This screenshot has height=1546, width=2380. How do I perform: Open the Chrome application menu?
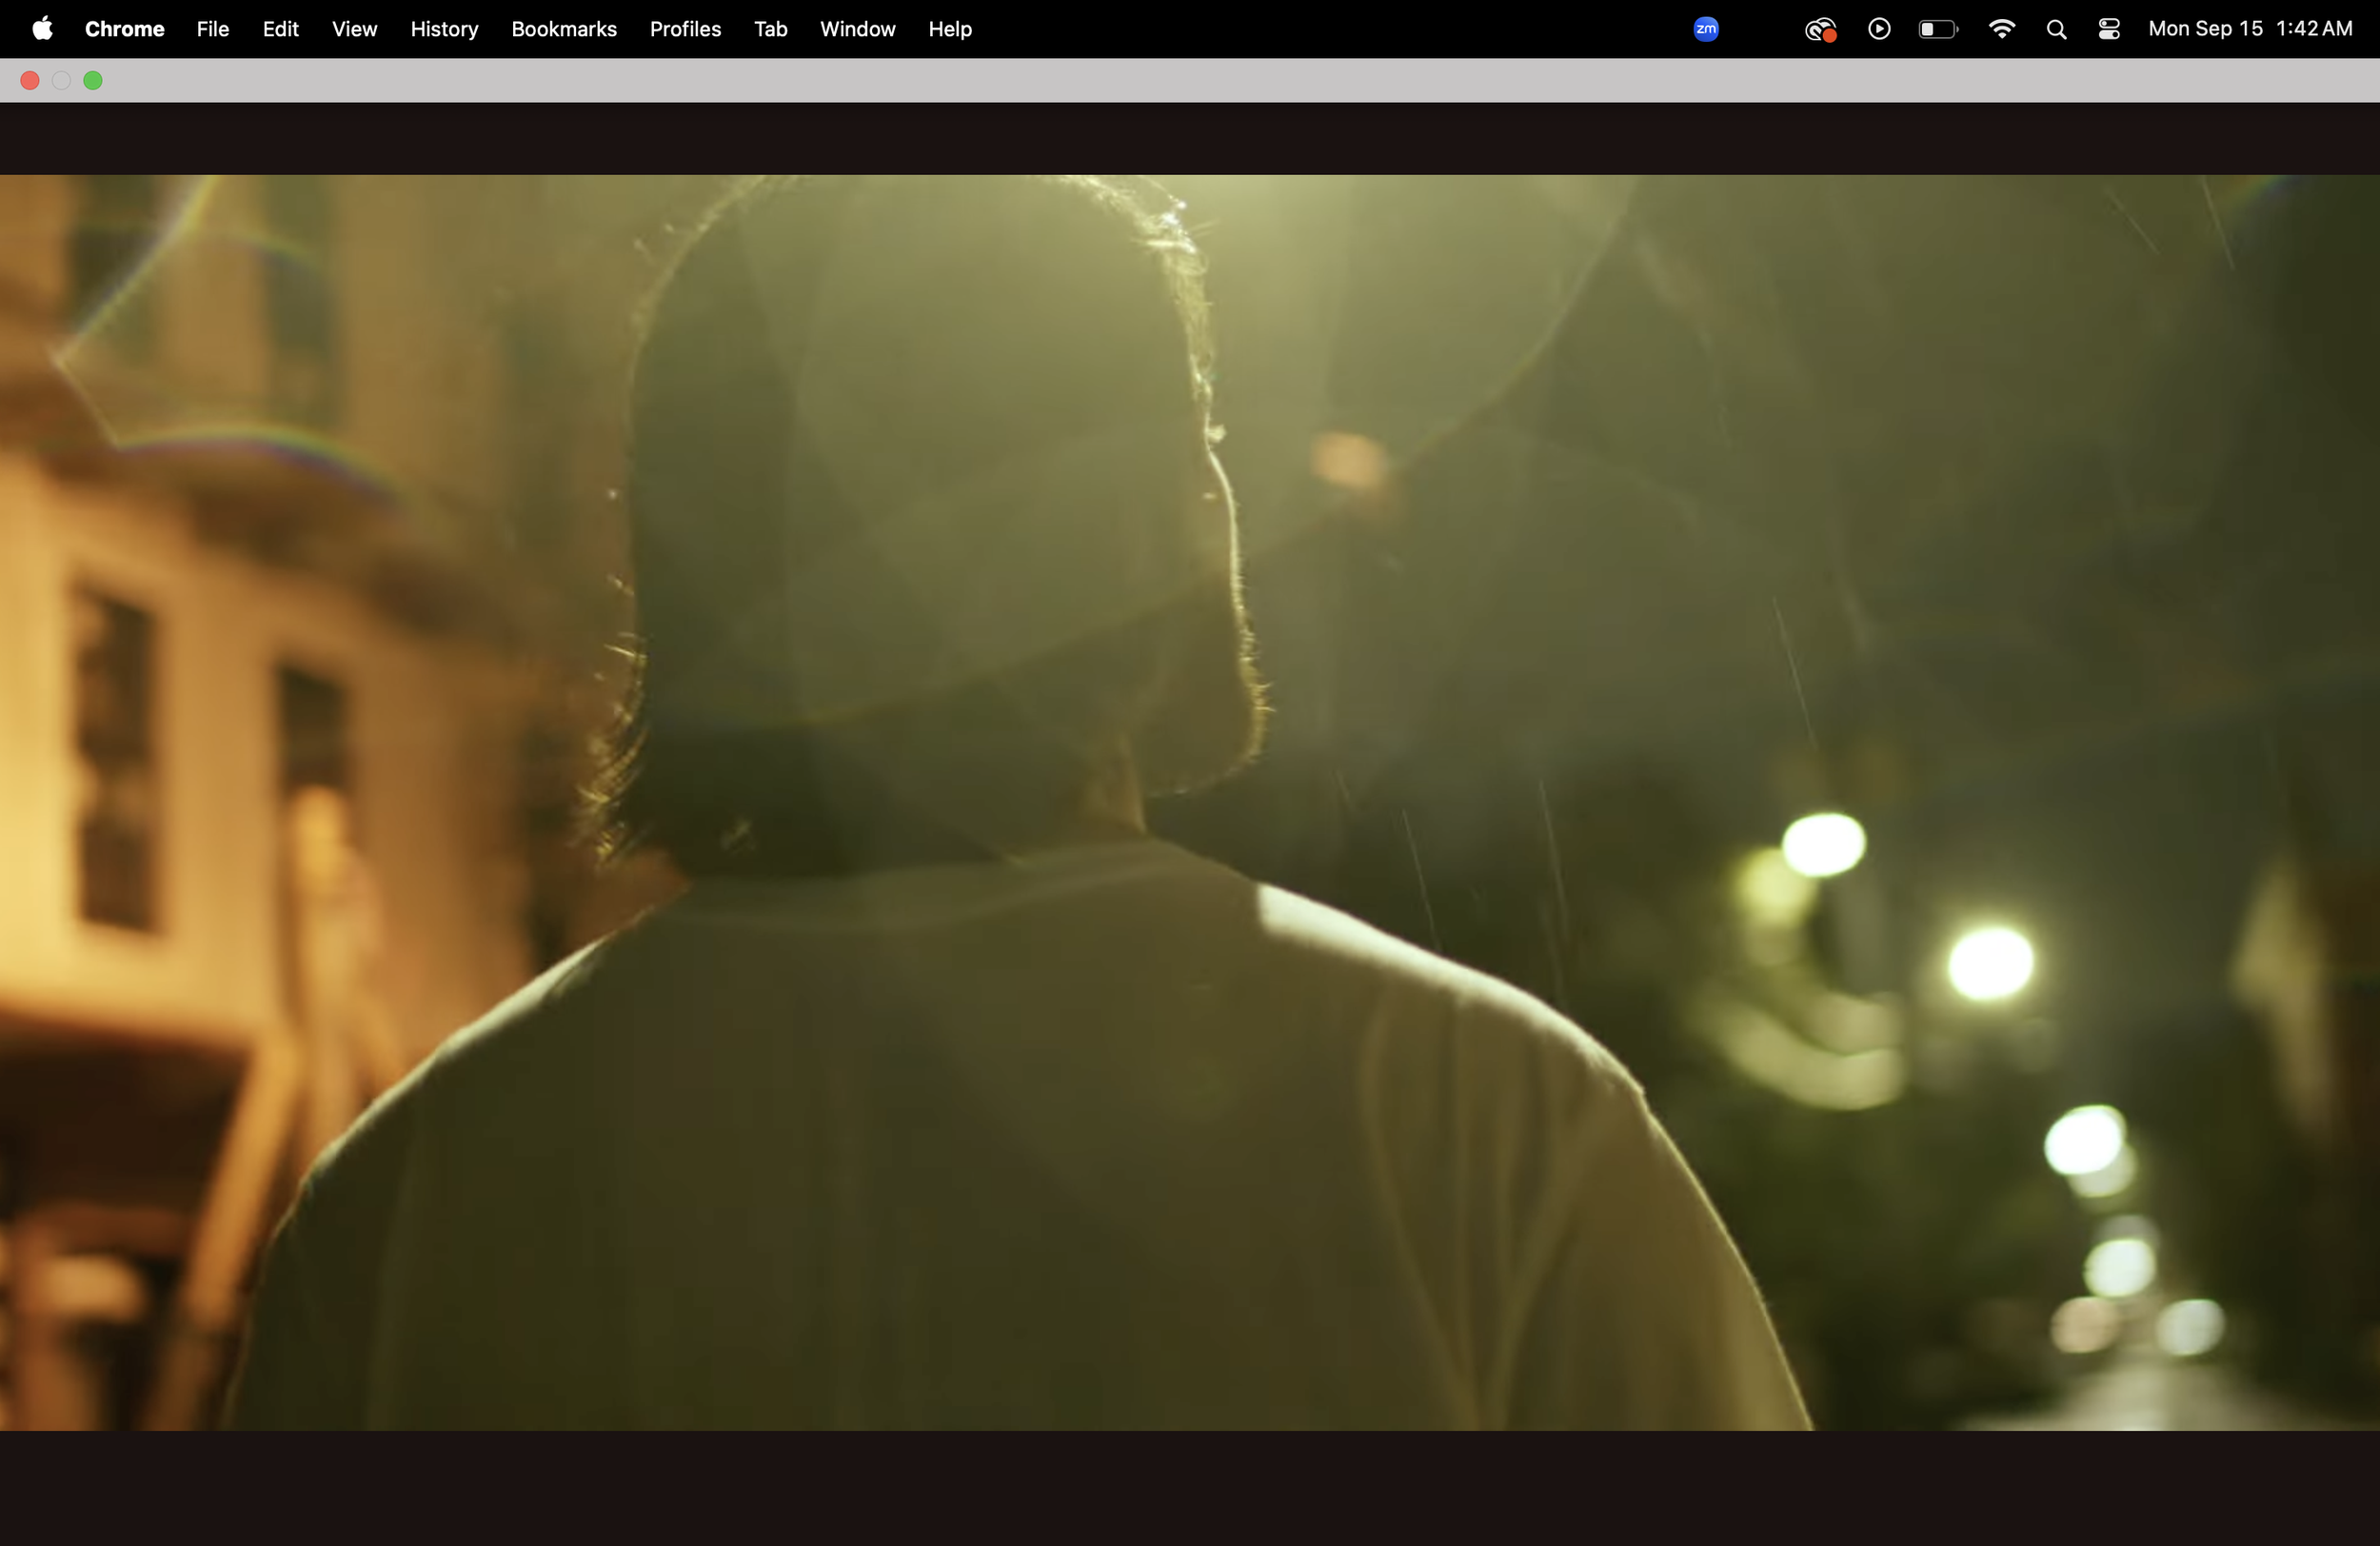tap(124, 29)
